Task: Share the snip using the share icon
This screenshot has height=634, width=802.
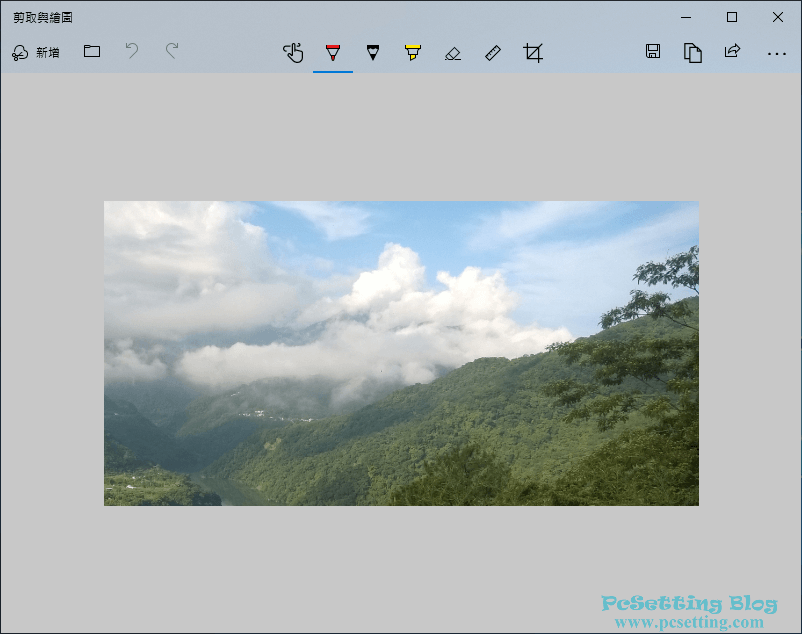Action: (732, 52)
